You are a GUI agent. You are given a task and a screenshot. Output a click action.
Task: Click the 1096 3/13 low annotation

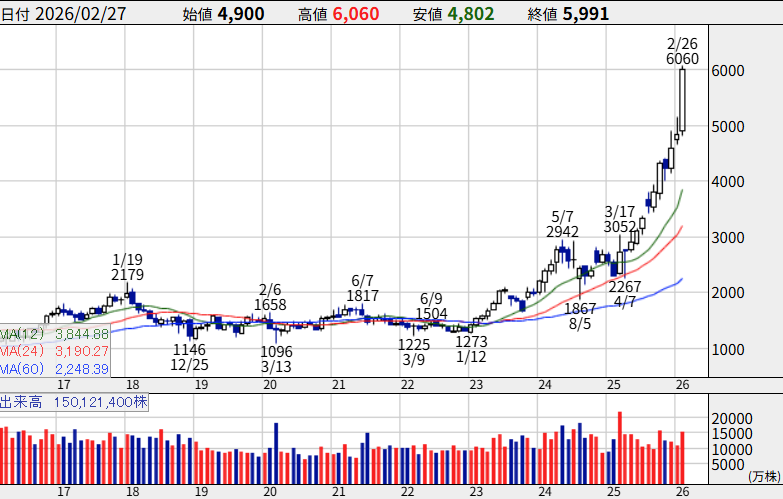click(276, 359)
